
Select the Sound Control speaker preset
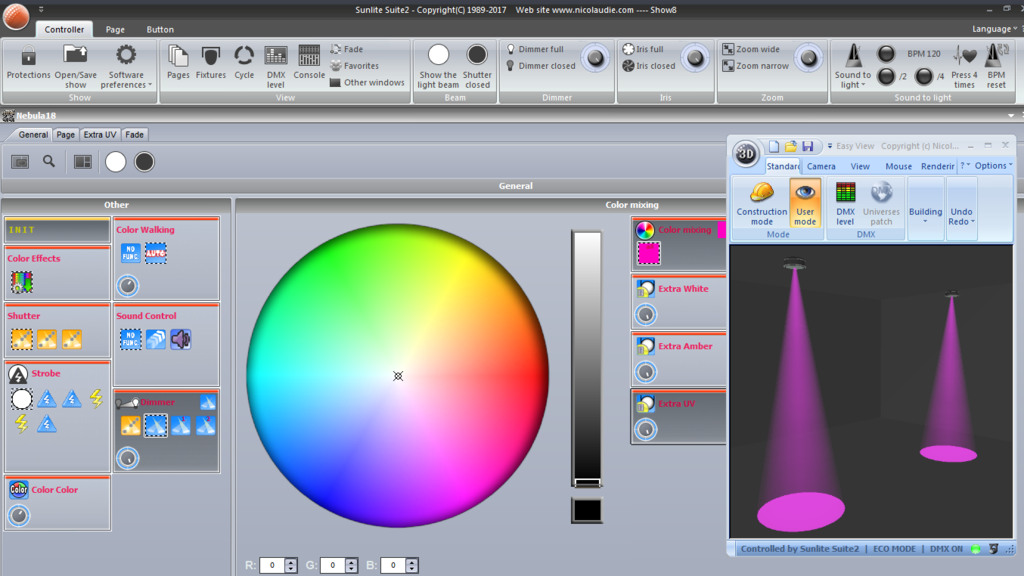[180, 339]
